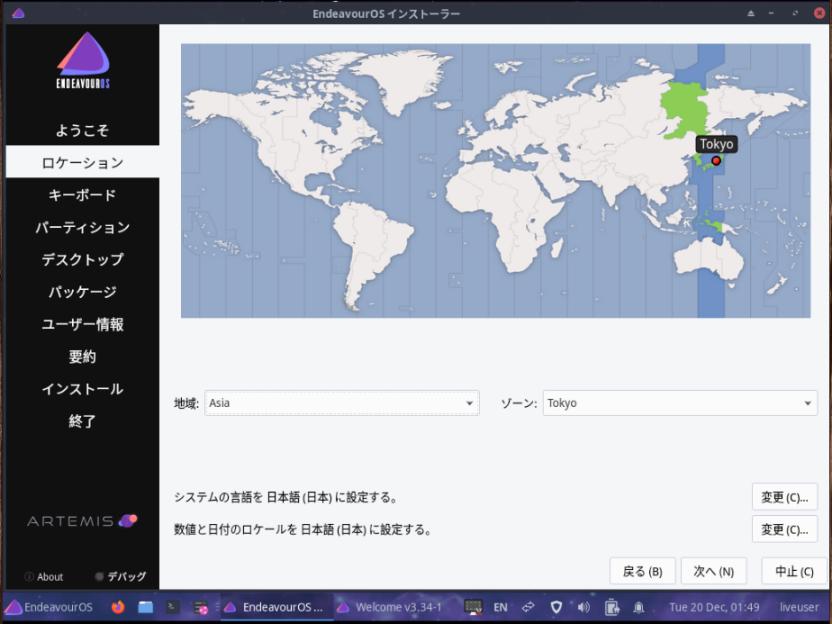Select the ユーザー情報 step in the sidebar
The width and height of the screenshot is (832, 624).
tap(82, 324)
